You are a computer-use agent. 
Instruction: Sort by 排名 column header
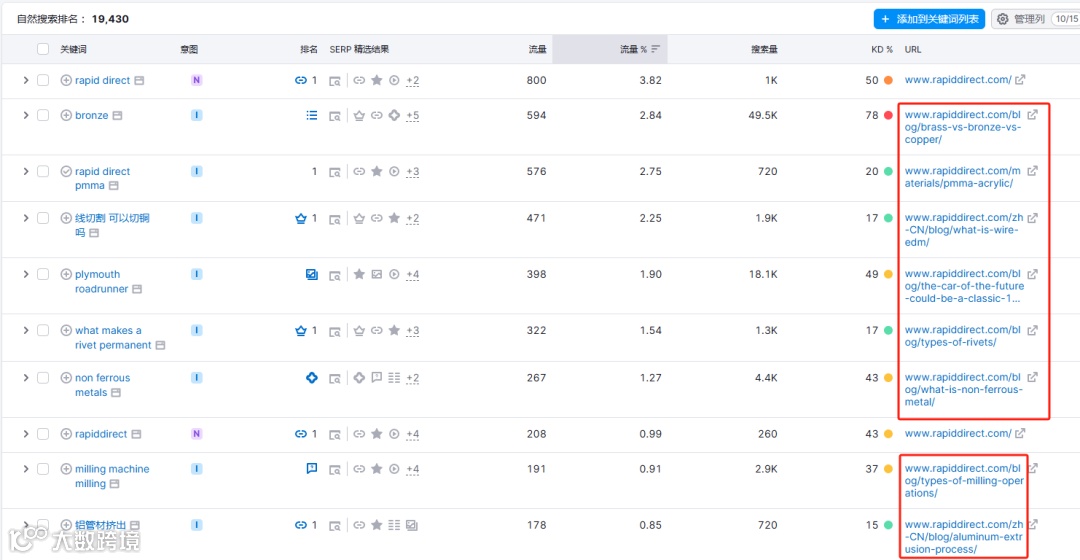(309, 50)
